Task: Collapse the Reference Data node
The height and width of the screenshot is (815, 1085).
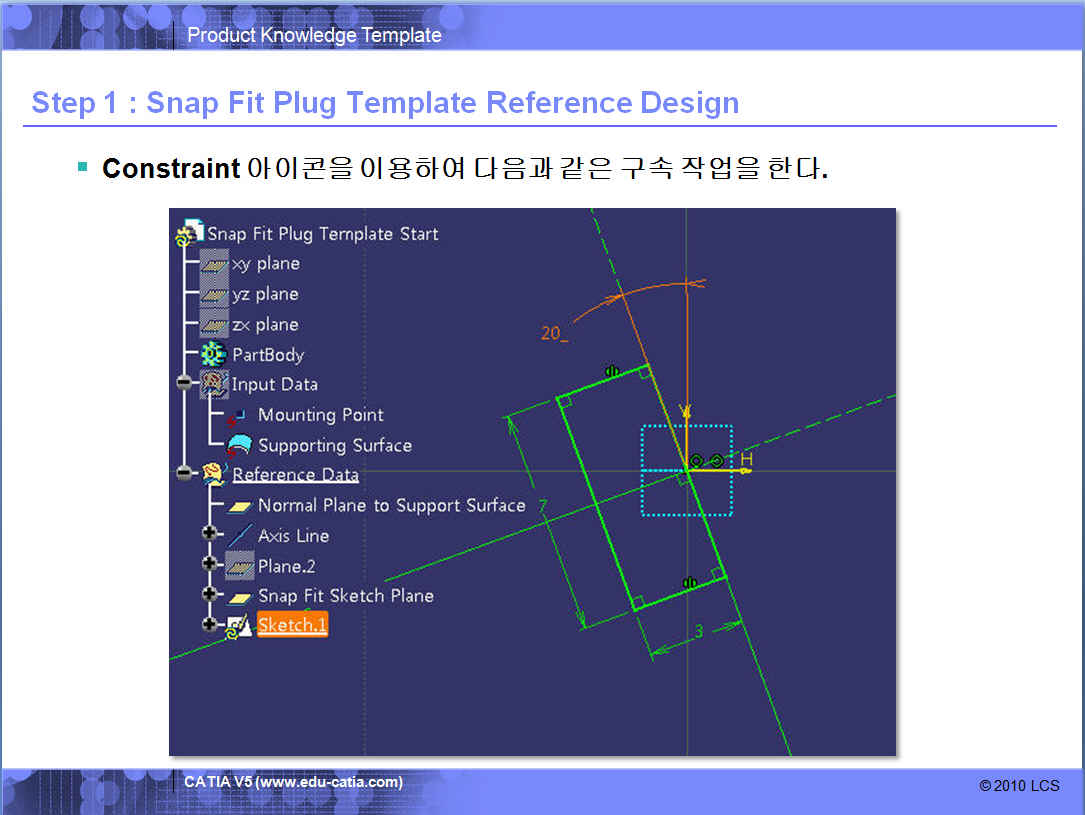Action: [184, 474]
